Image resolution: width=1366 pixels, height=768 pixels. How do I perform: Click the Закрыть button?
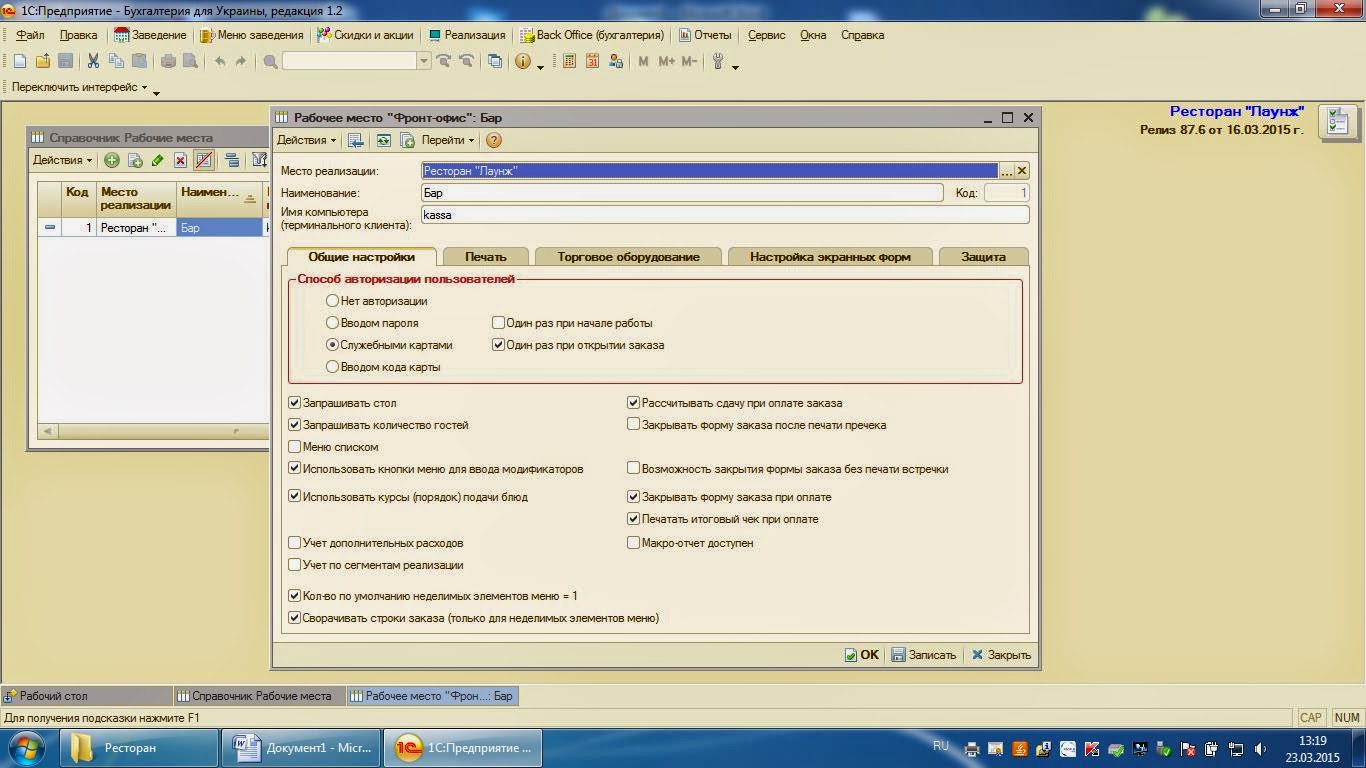[x=1001, y=655]
